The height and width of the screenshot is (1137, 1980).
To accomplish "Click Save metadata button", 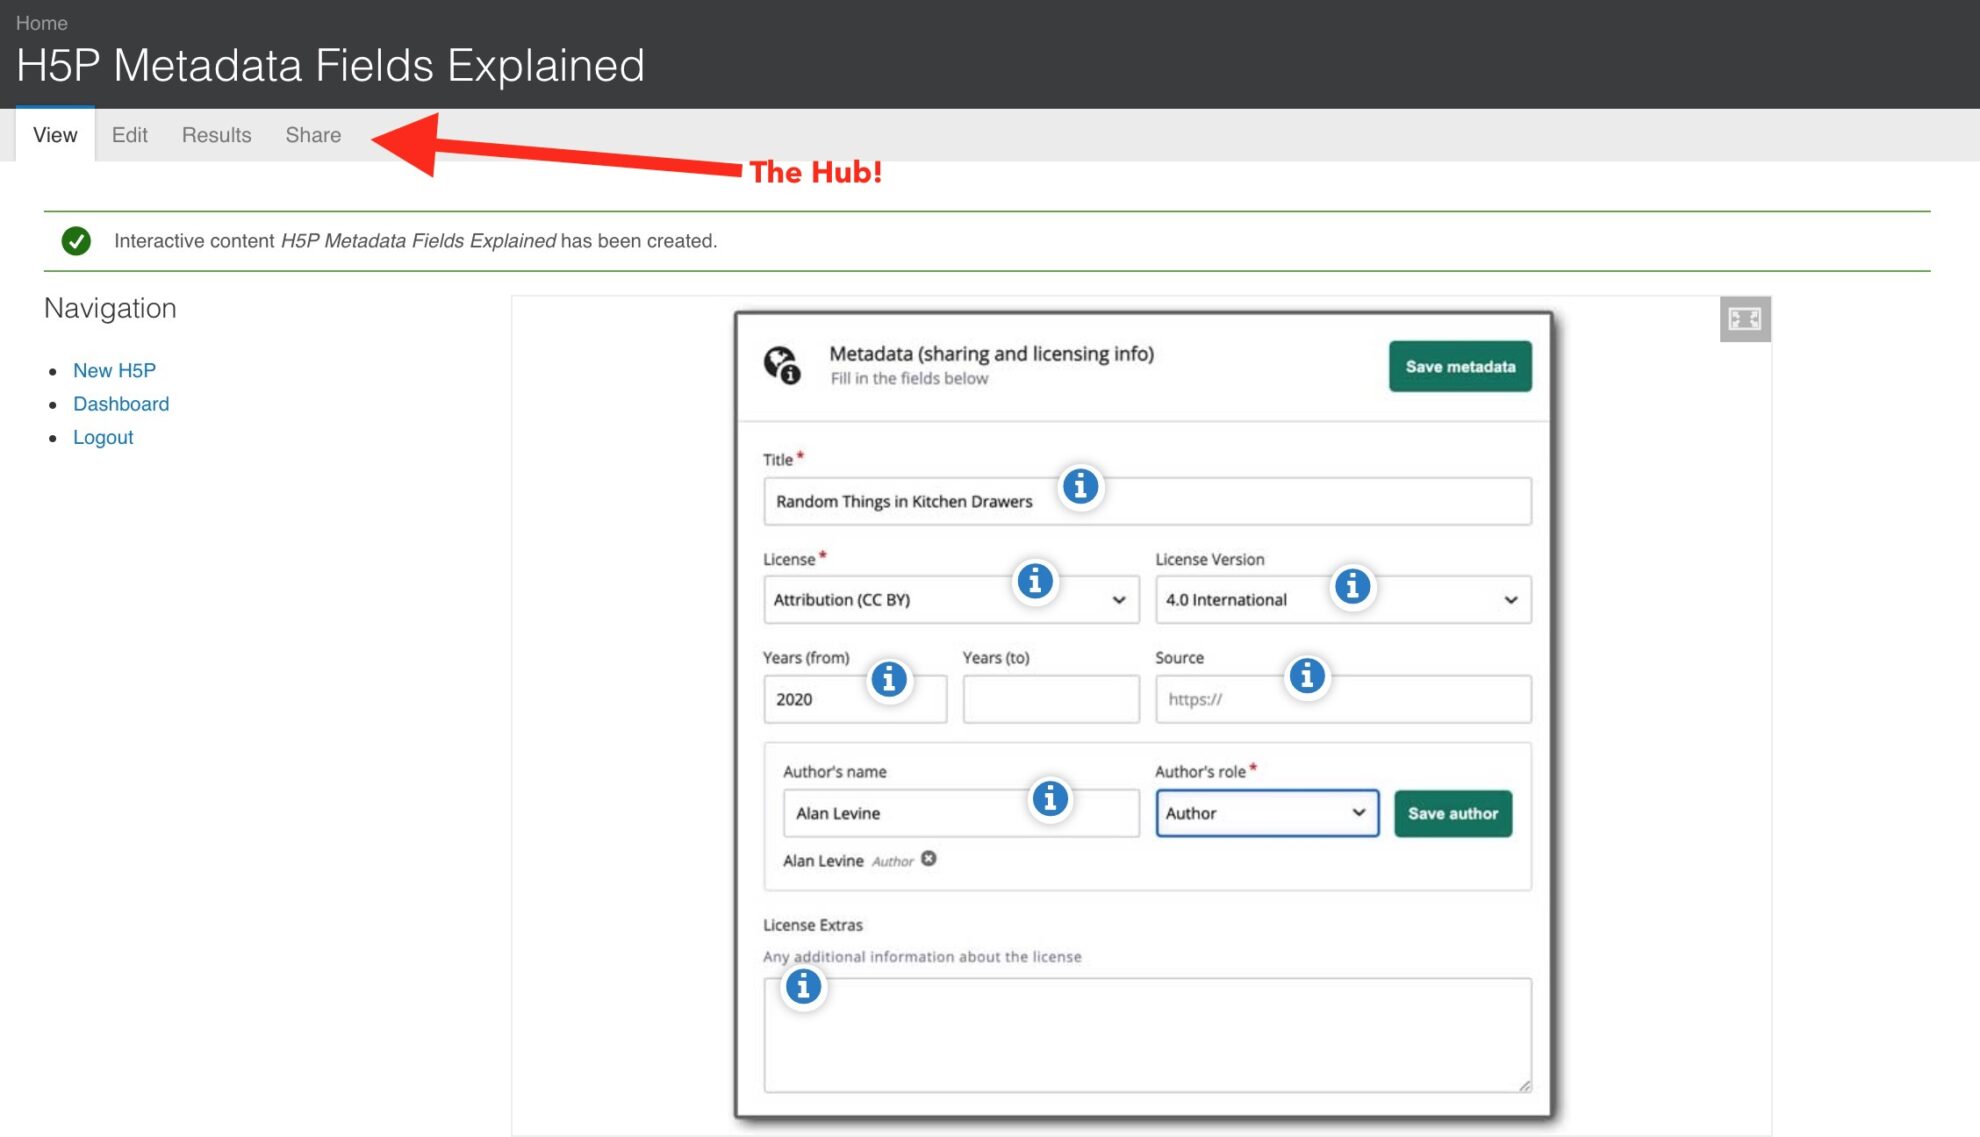I will (x=1461, y=364).
